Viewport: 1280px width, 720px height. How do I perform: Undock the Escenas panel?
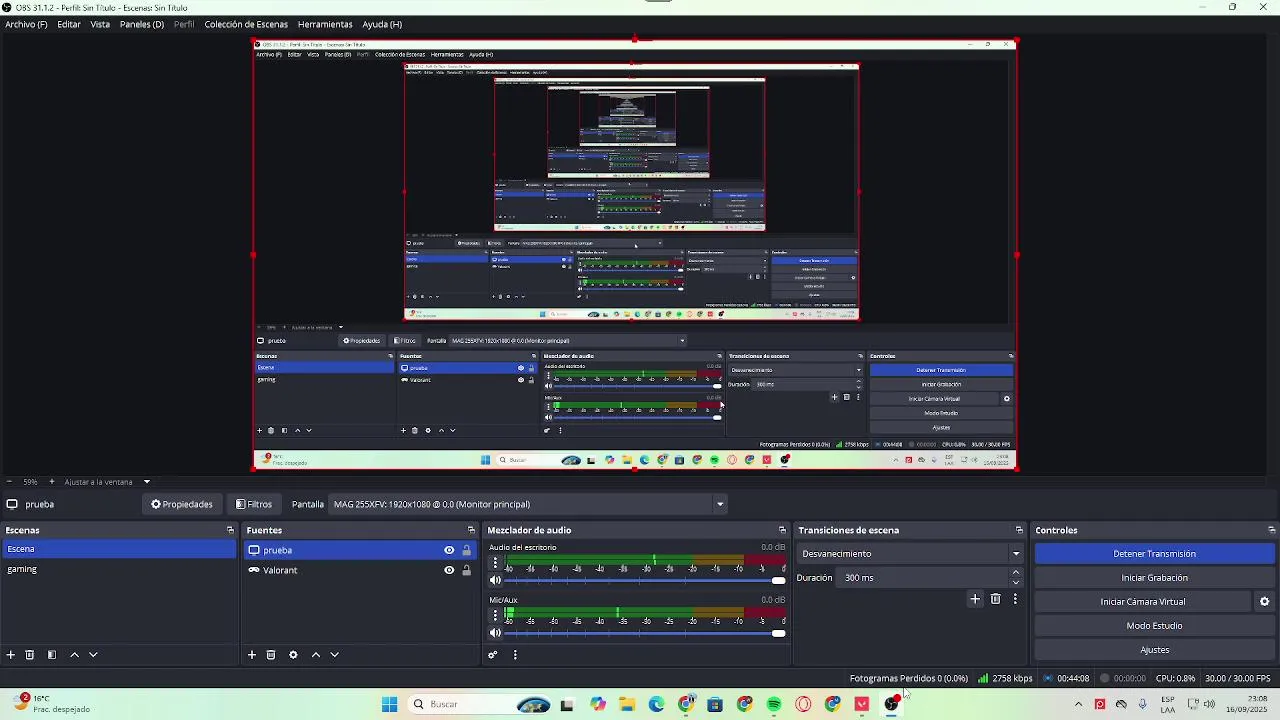[x=230, y=530]
